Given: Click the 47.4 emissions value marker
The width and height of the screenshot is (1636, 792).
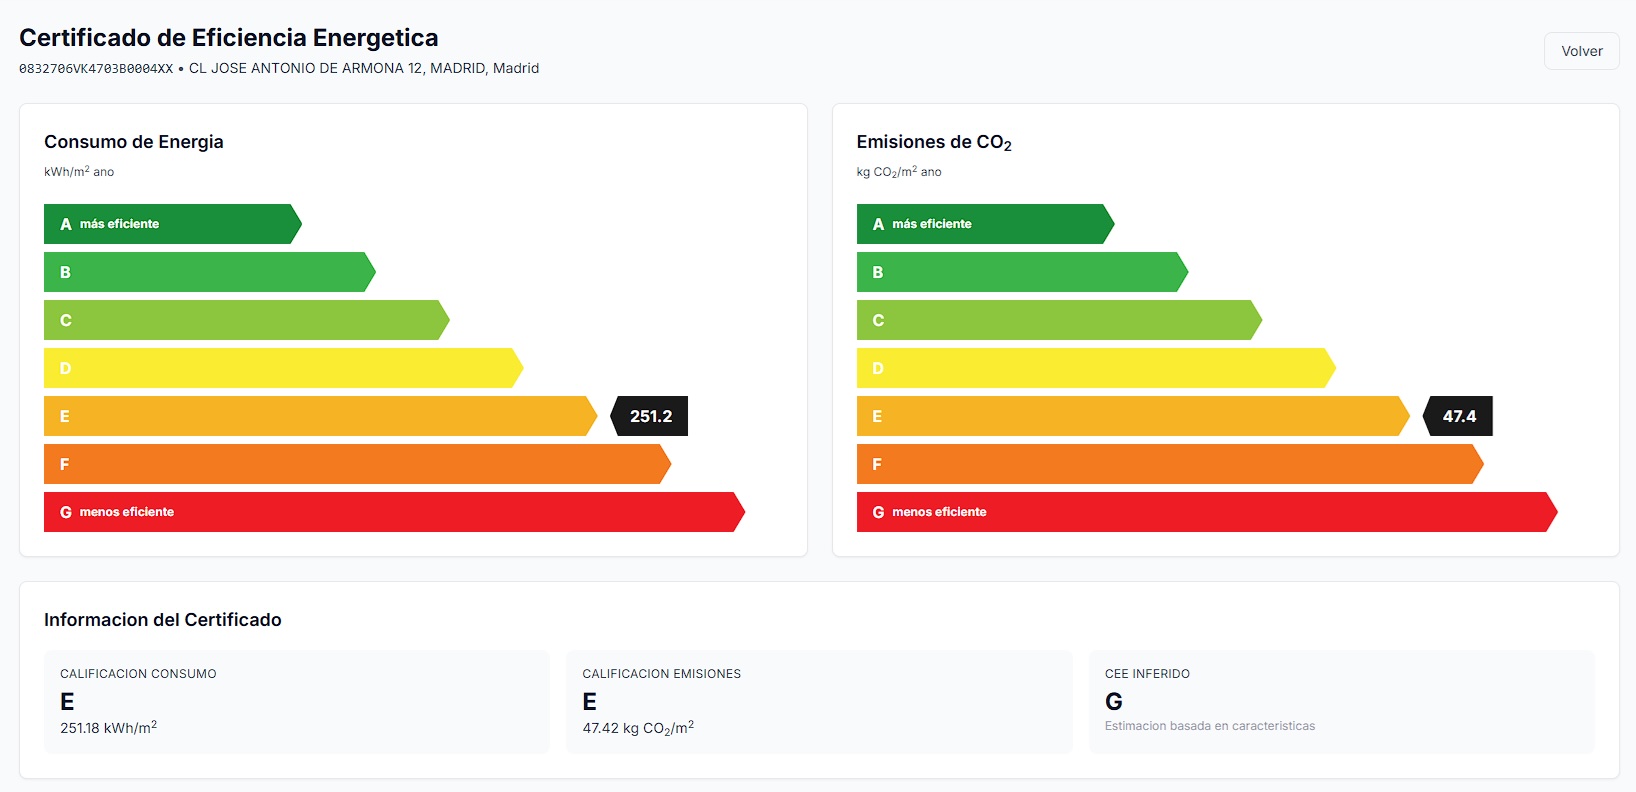Looking at the screenshot, I should pyautogui.click(x=1459, y=416).
